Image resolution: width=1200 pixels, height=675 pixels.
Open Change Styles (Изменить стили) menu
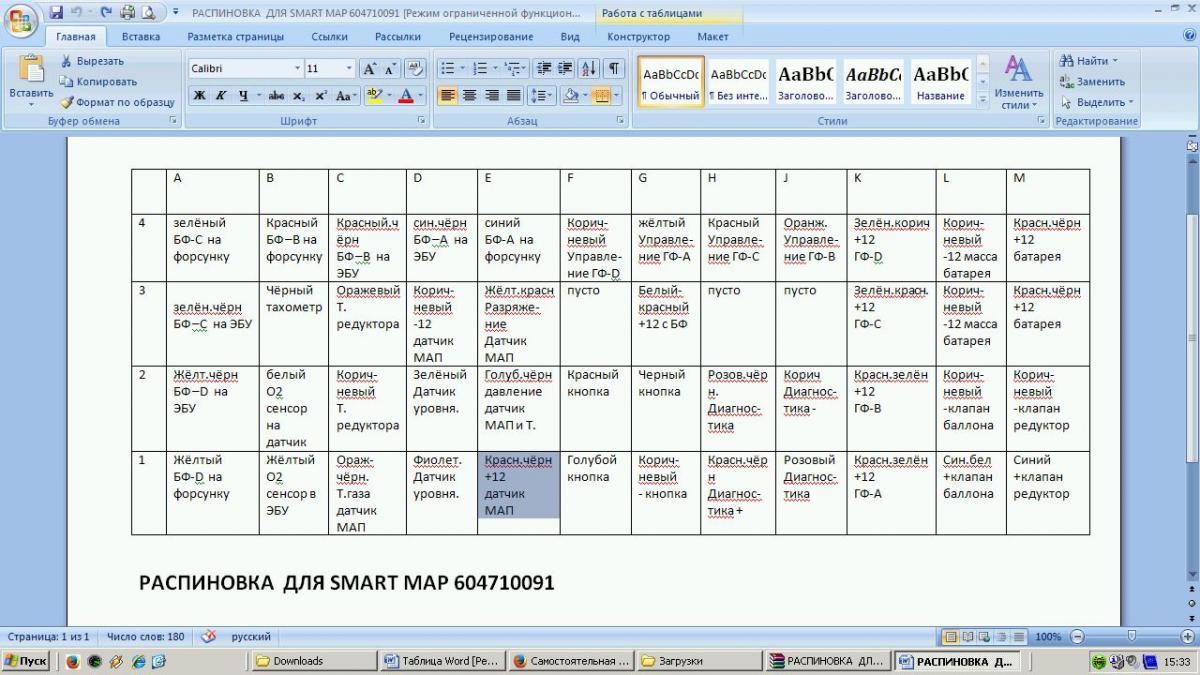(x=1019, y=81)
